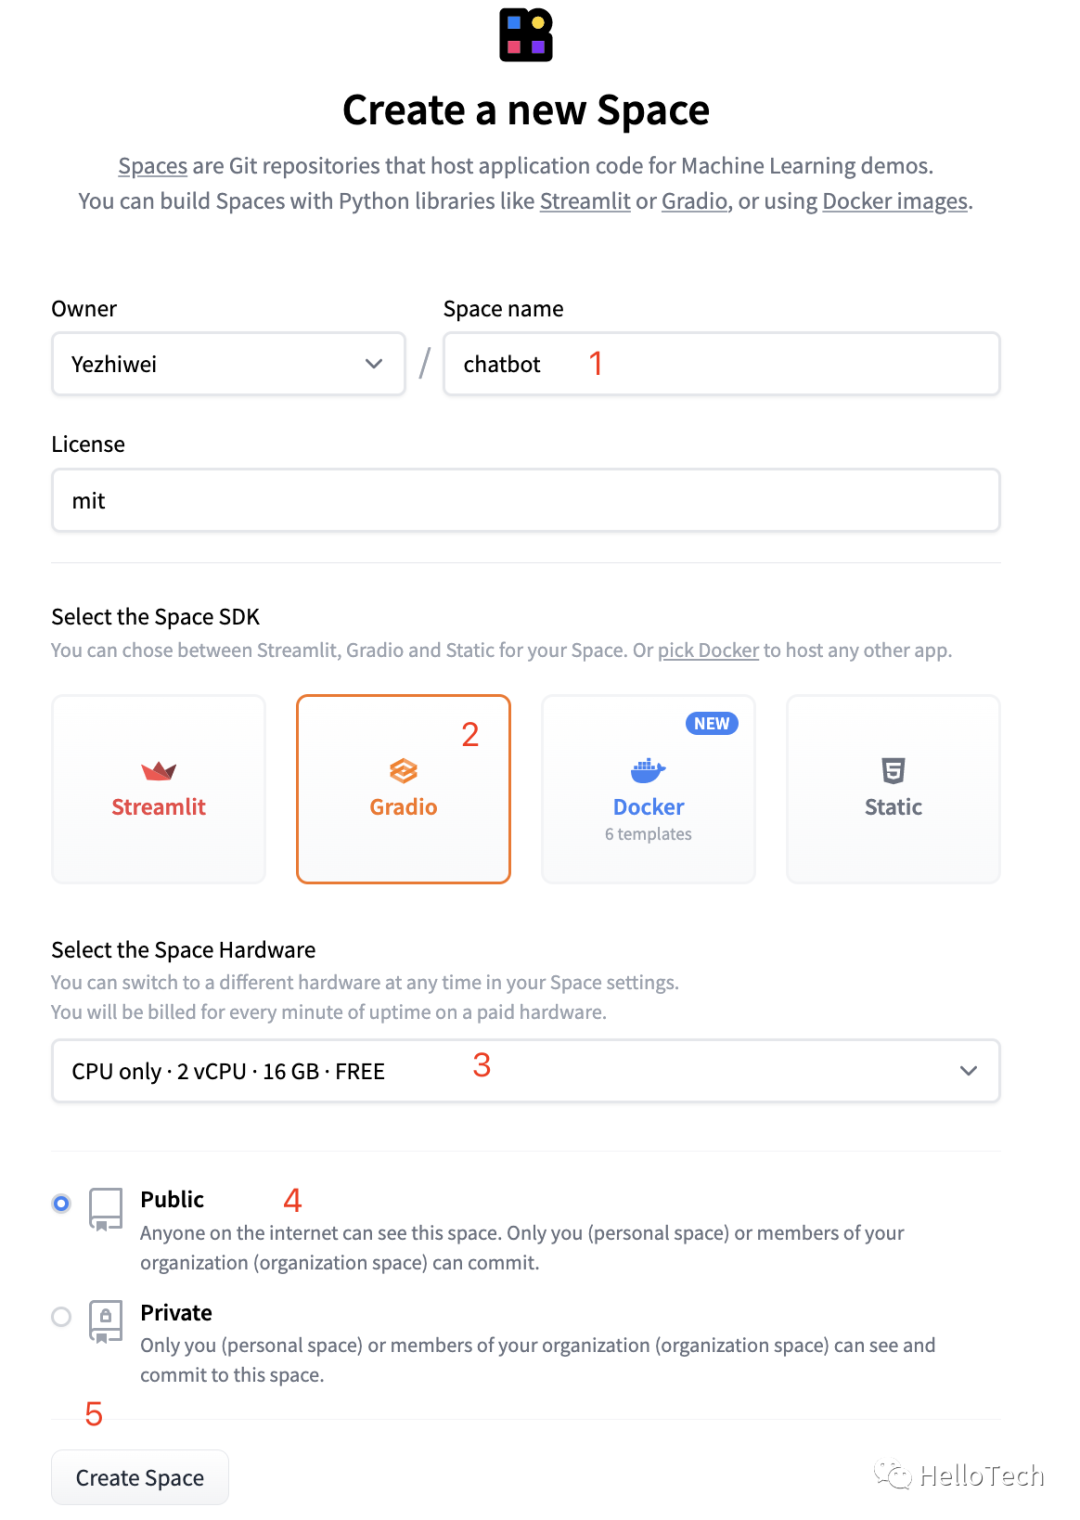Viewport: 1080px width, 1520px height.
Task: Open the License field showing mit
Action: pyautogui.click(x=526, y=501)
